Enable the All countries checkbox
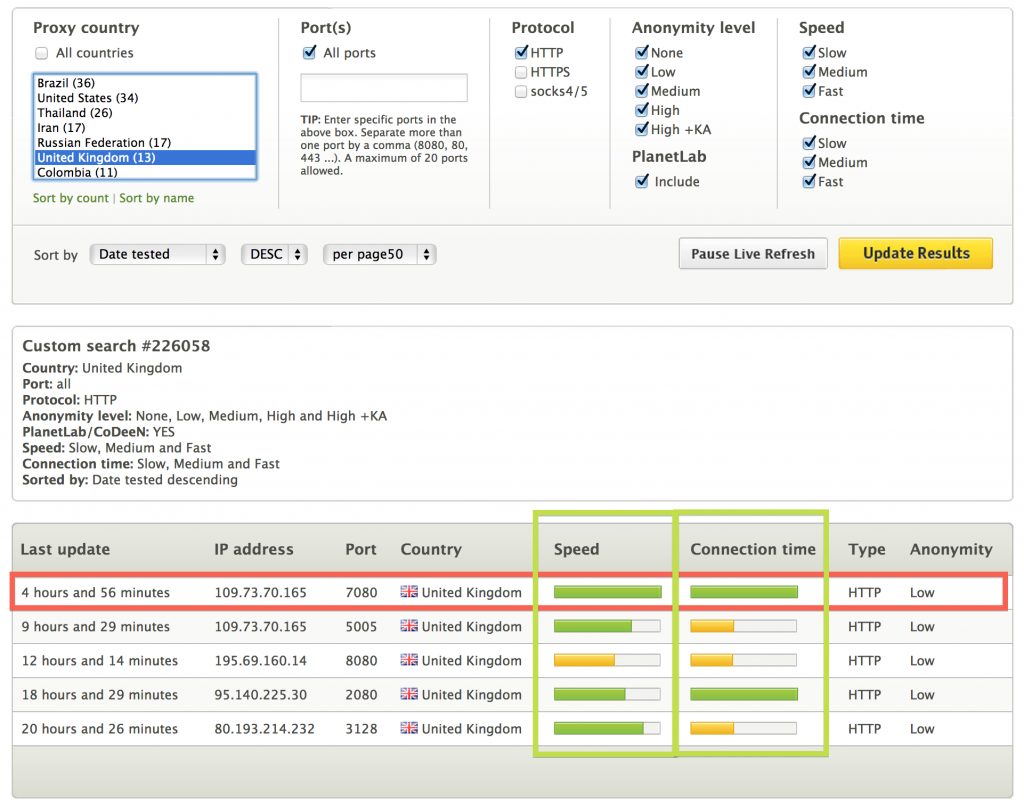Screen dimensions: 1024x808 pos(42,53)
